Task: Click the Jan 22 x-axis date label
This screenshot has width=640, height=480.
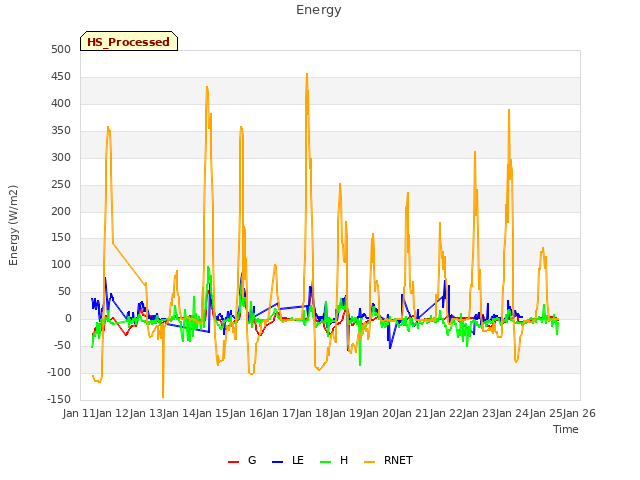Action: pyautogui.click(x=446, y=413)
